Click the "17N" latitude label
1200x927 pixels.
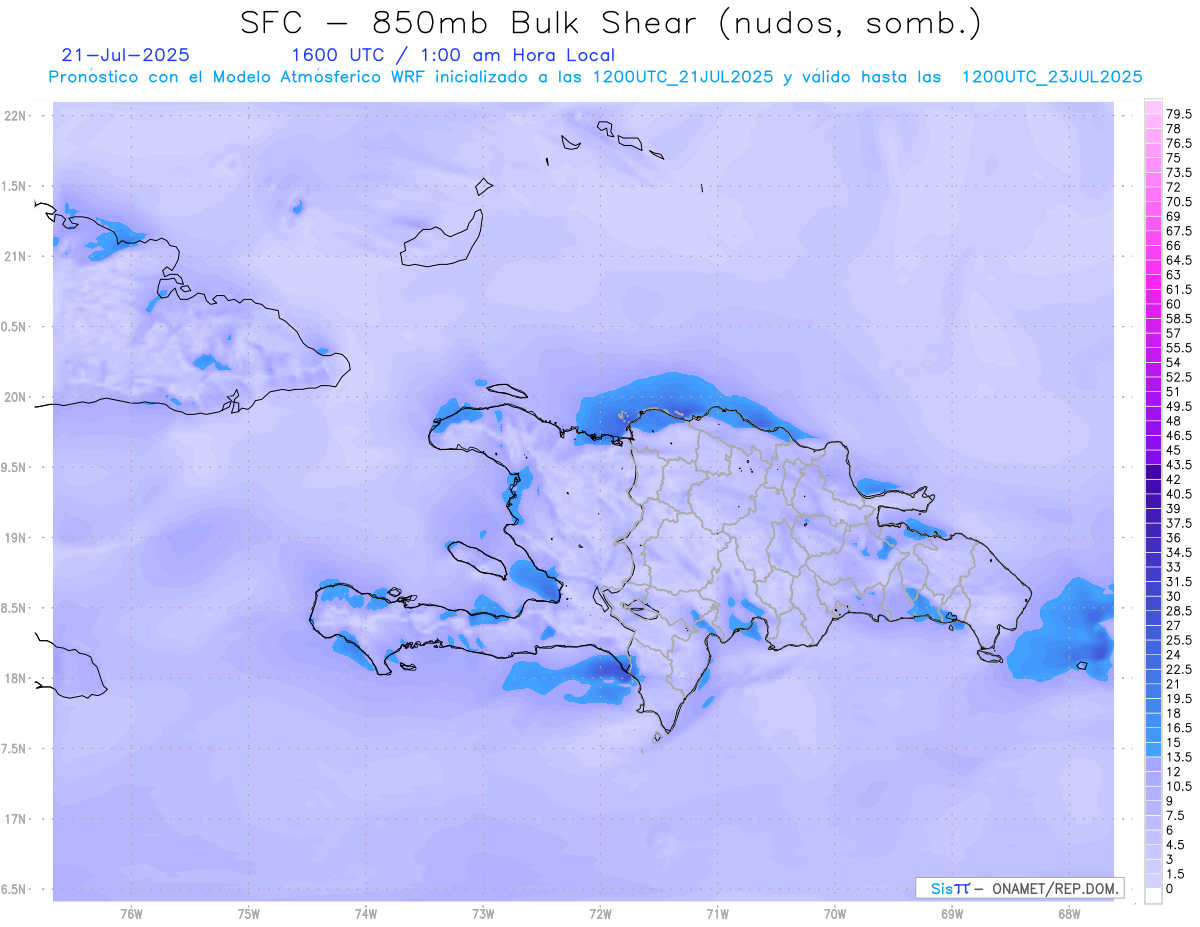tap(17, 819)
